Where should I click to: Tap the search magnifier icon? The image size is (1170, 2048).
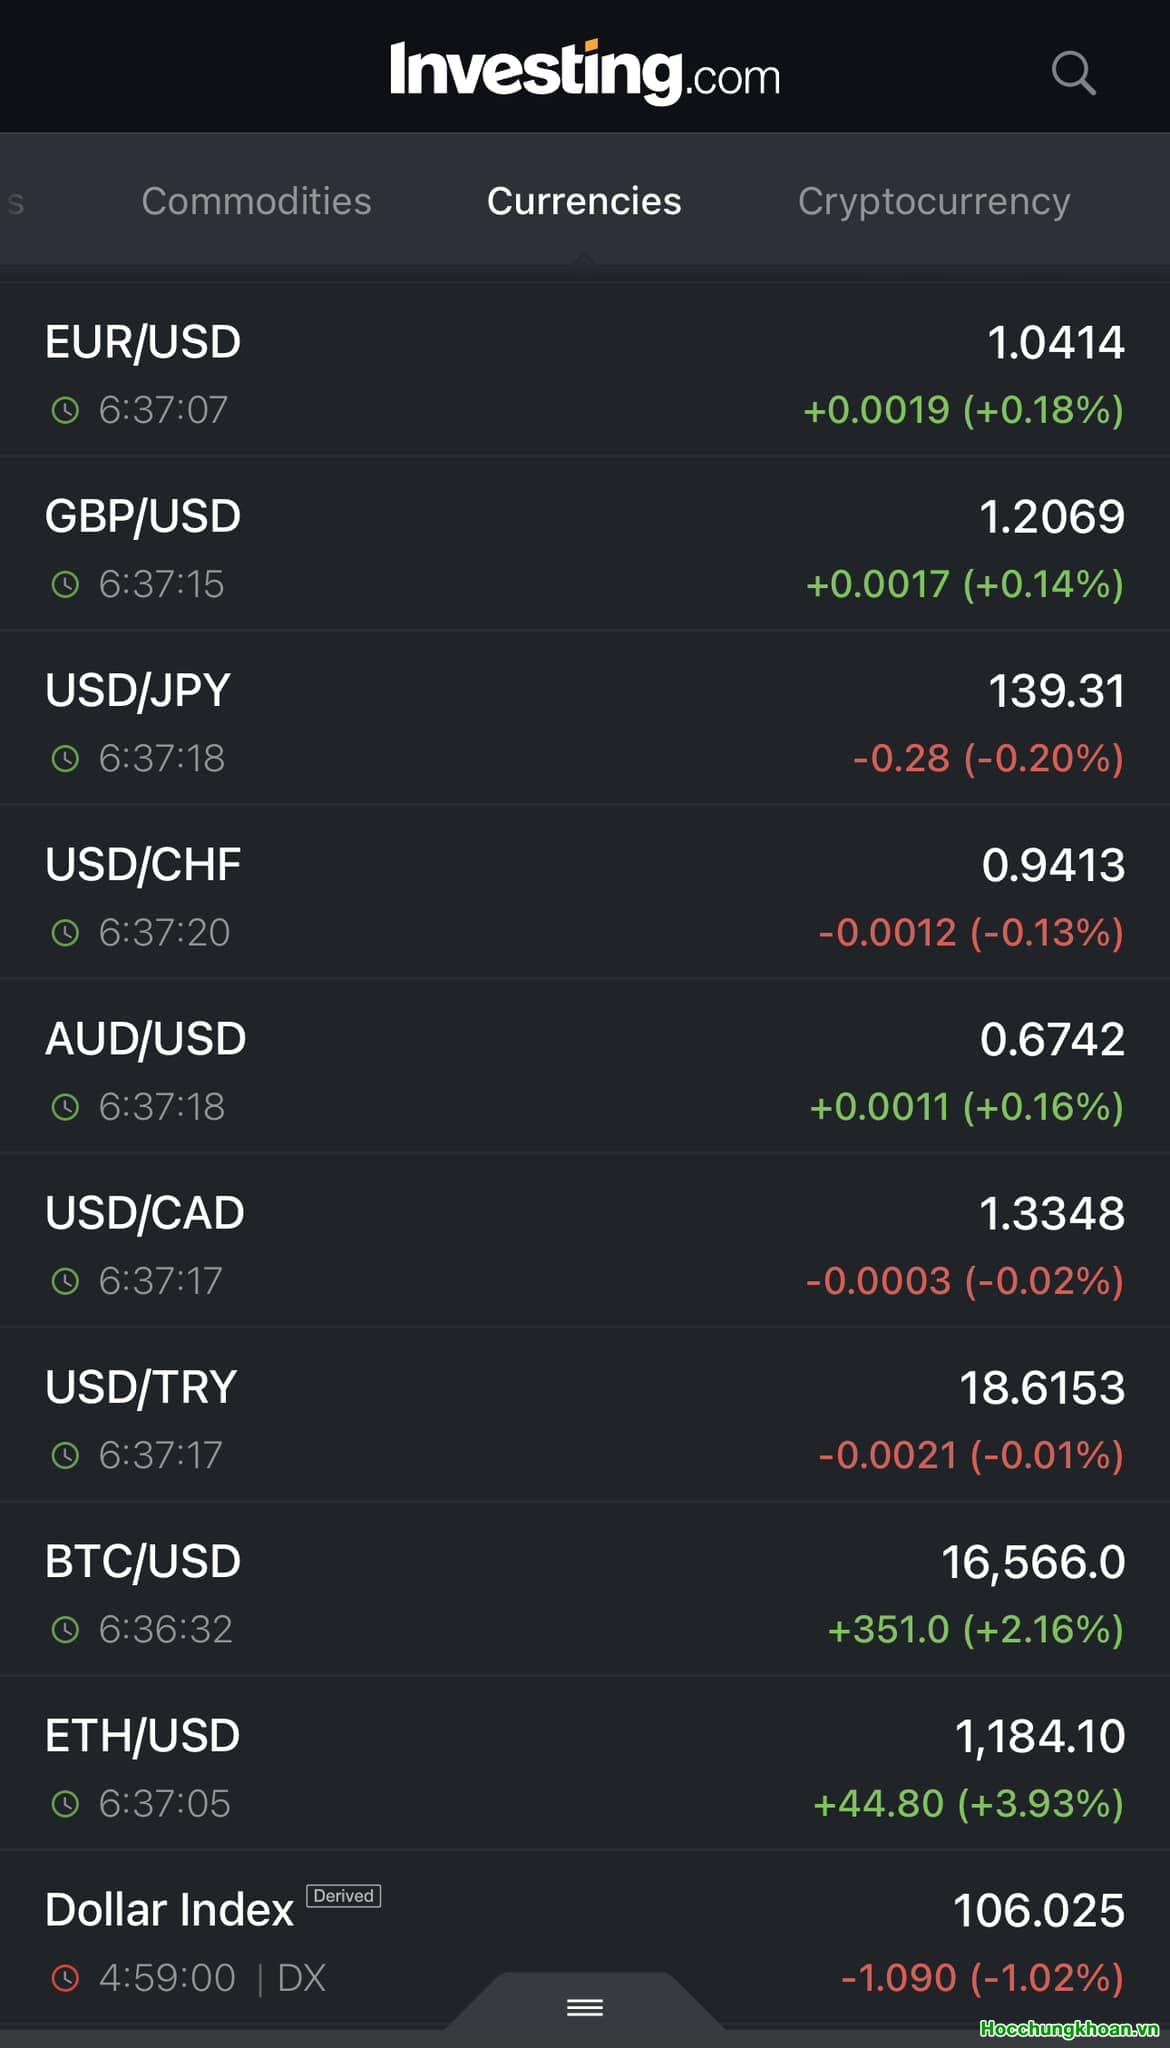(1073, 73)
